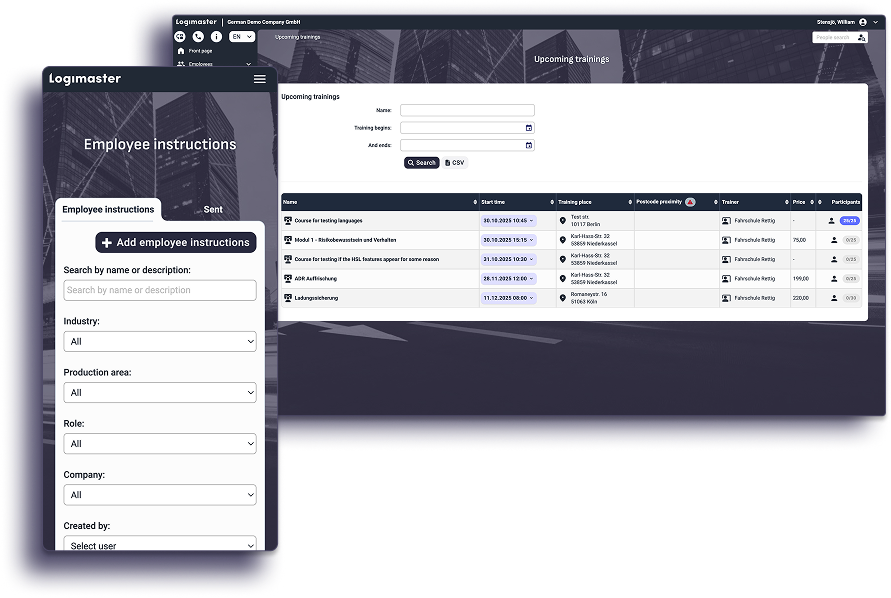Click the Search button
The width and height of the screenshot is (891, 598).
[421, 163]
